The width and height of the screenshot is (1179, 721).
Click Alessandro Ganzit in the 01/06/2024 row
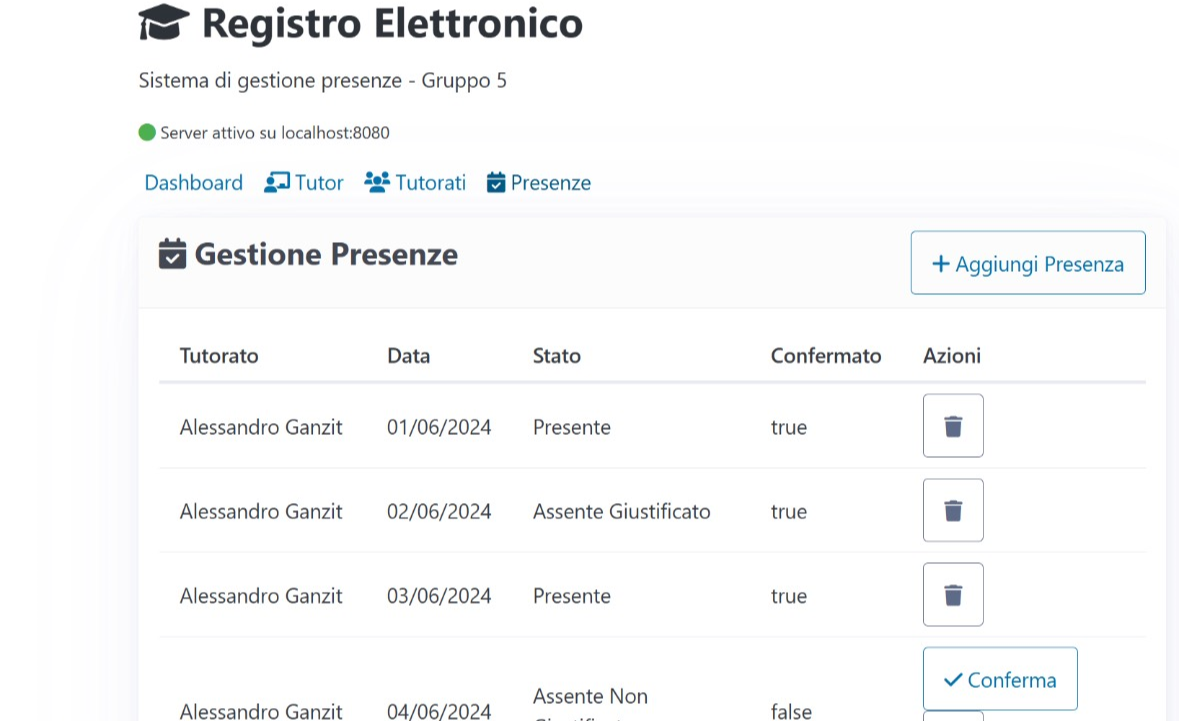pos(261,427)
